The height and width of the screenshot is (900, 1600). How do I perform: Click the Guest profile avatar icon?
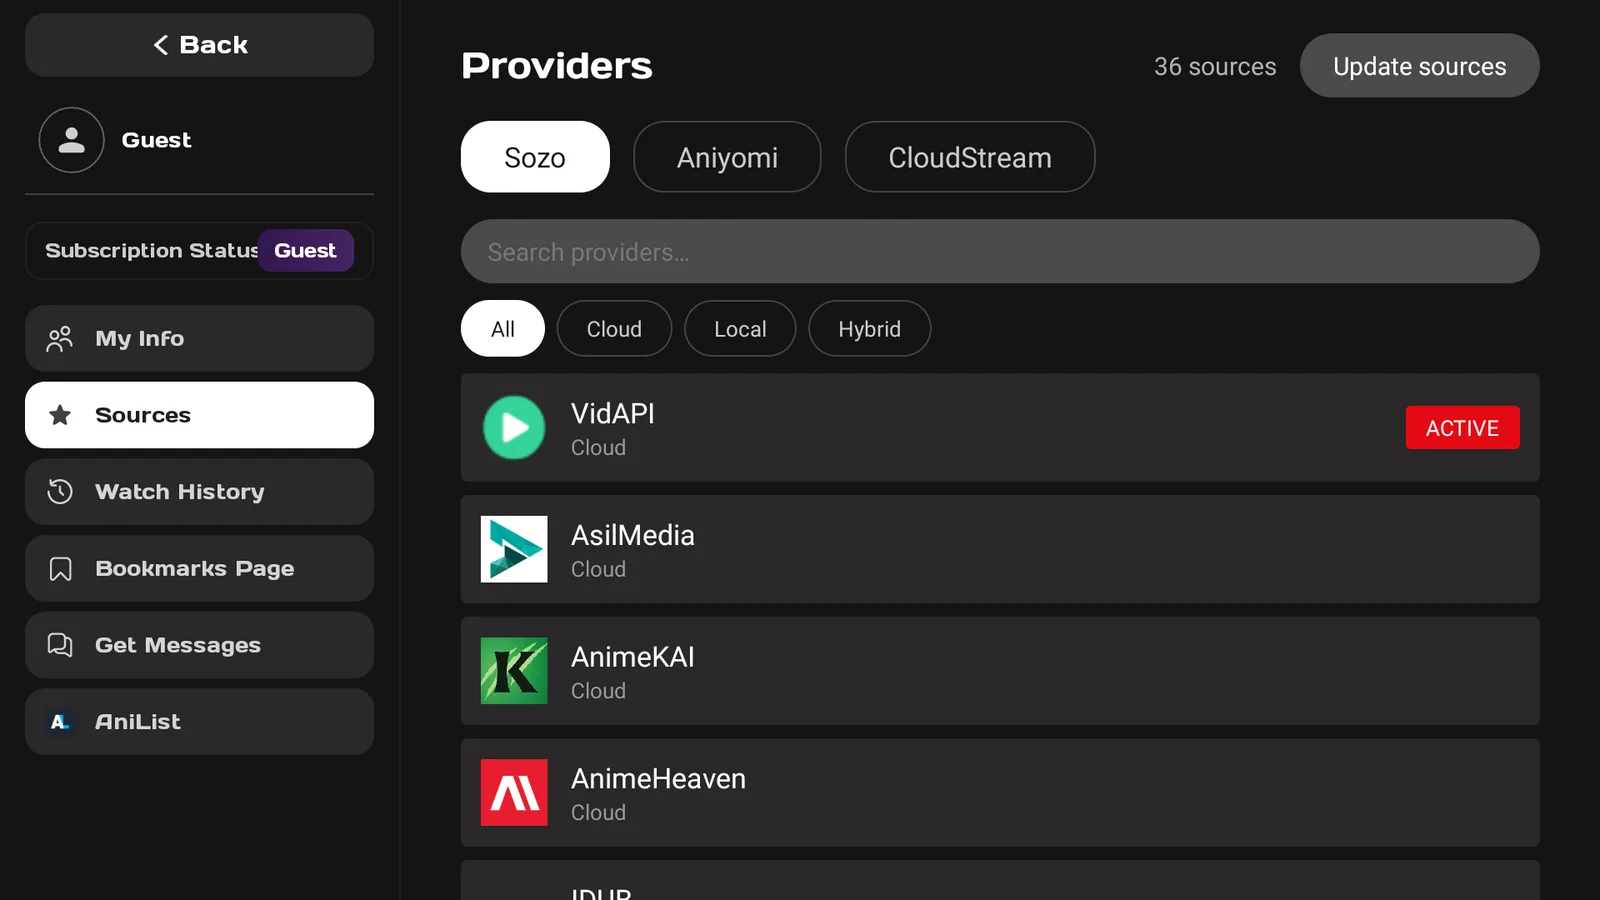click(71, 140)
